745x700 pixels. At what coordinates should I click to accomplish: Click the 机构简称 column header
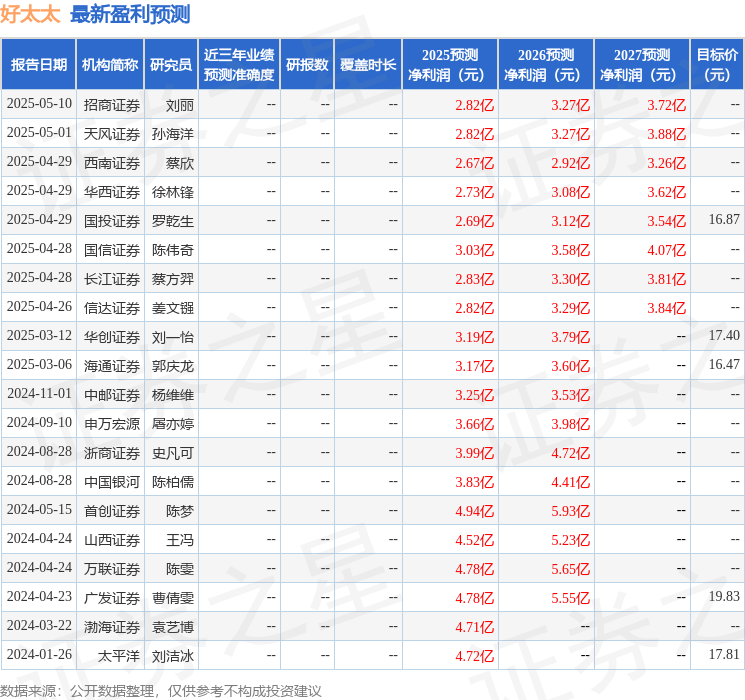click(110, 65)
